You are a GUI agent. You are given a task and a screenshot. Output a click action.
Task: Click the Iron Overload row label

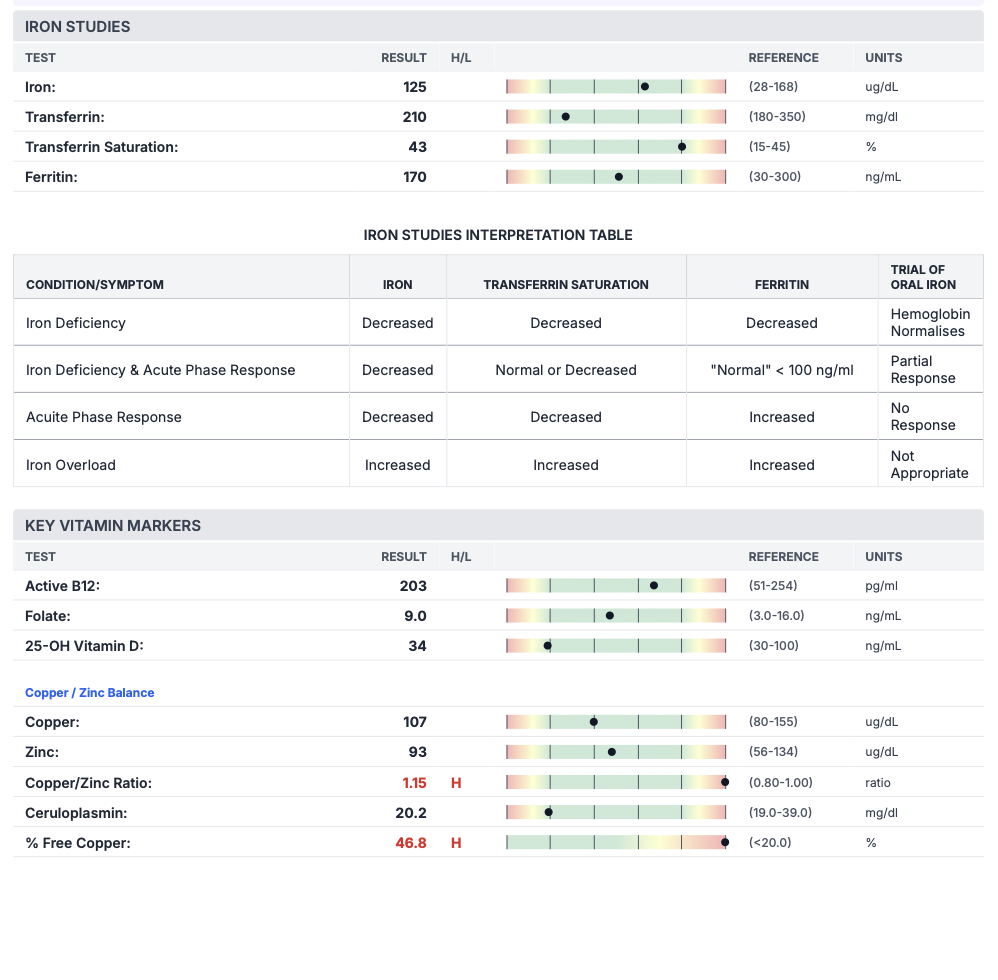[x=71, y=465]
